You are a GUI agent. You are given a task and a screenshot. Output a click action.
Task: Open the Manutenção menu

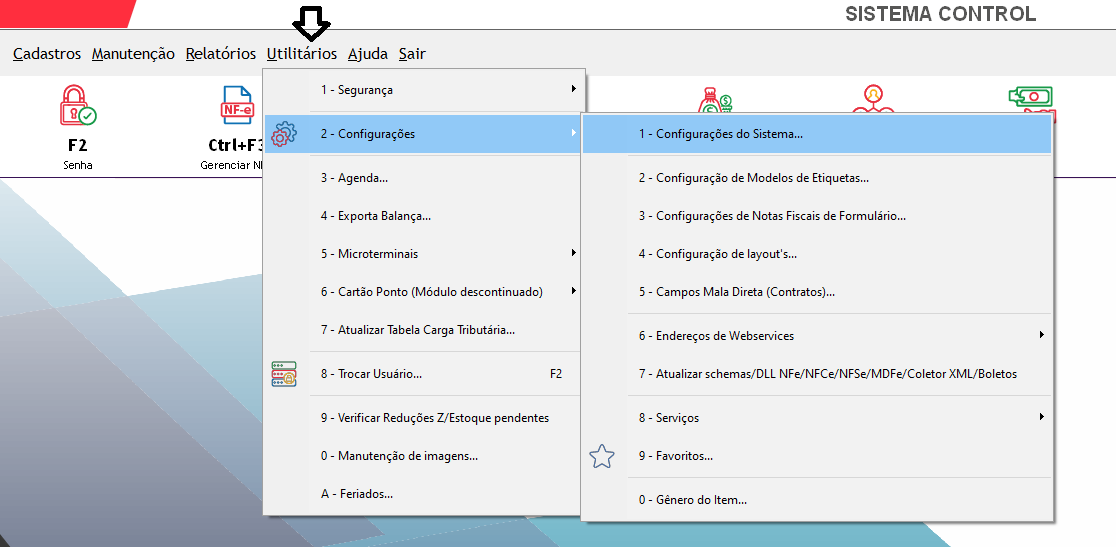tap(133, 53)
